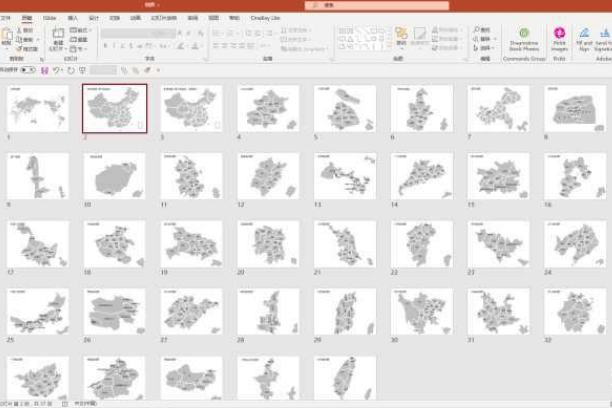
Task: Click the Paste clipboard icon
Action: (7, 37)
